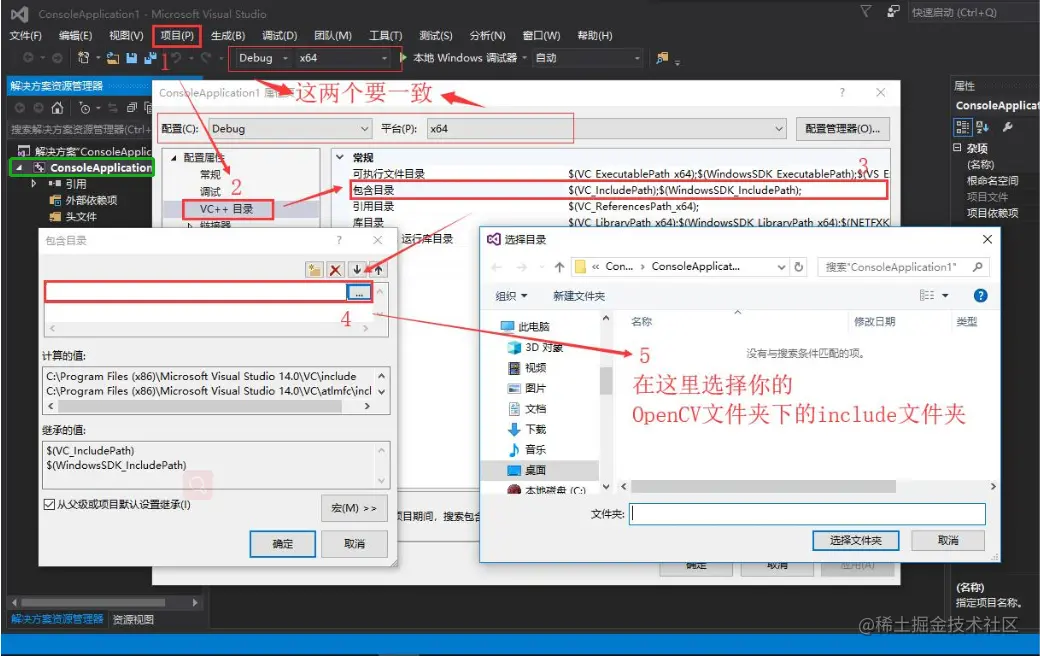
Task: Click 新建文件夹 in Select Directory dialog
Action: [x=579, y=296]
